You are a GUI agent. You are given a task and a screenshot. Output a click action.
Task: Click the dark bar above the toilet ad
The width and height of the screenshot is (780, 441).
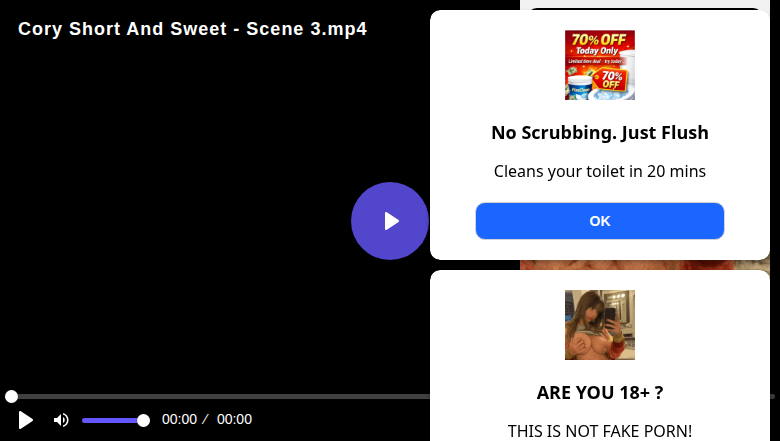(645, 8)
